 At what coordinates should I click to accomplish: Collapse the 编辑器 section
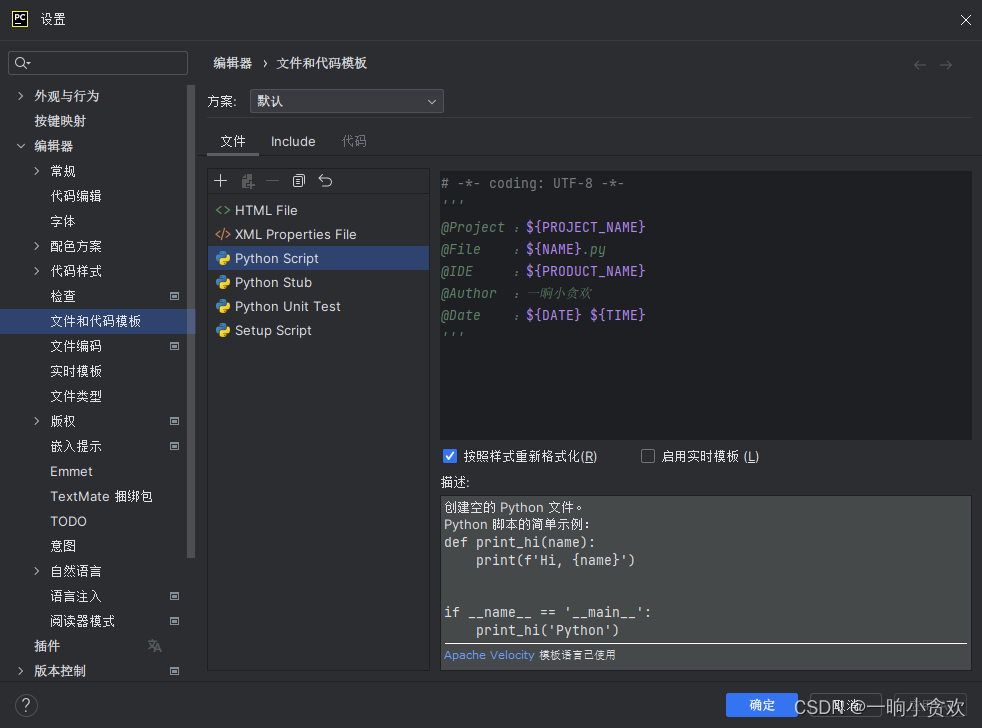click(20, 145)
